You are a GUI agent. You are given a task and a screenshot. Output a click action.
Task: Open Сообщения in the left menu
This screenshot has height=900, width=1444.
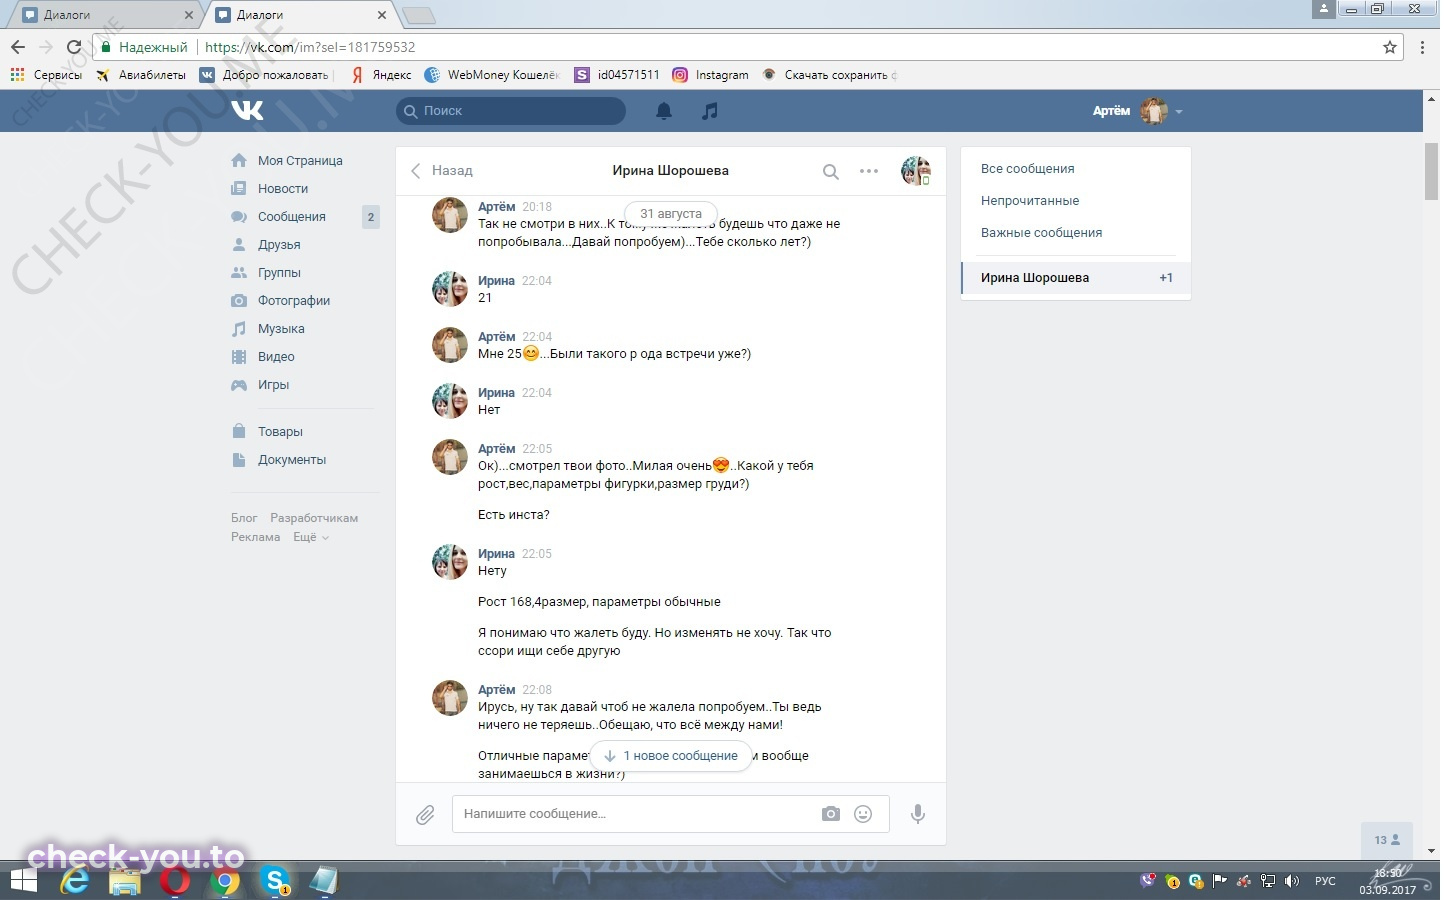292,217
